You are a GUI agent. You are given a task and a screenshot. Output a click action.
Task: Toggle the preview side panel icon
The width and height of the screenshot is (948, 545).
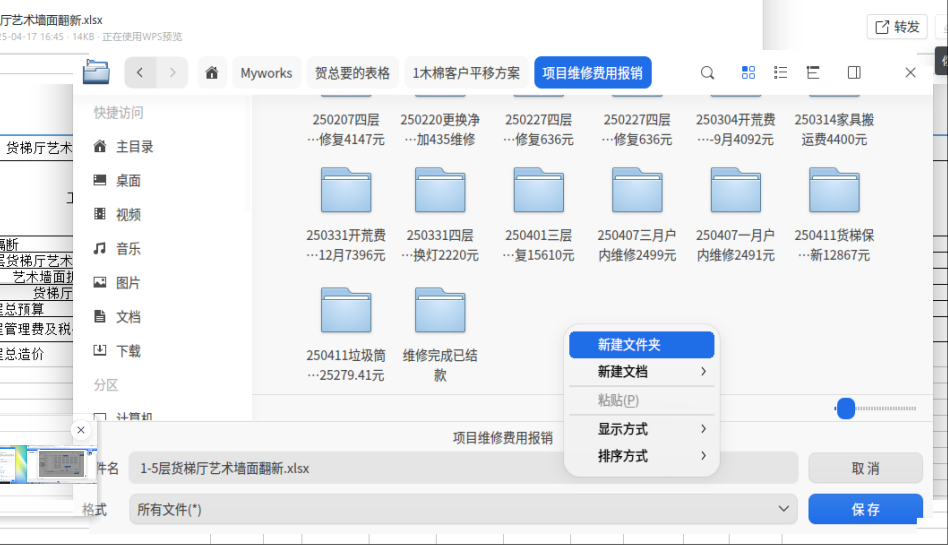854,73
